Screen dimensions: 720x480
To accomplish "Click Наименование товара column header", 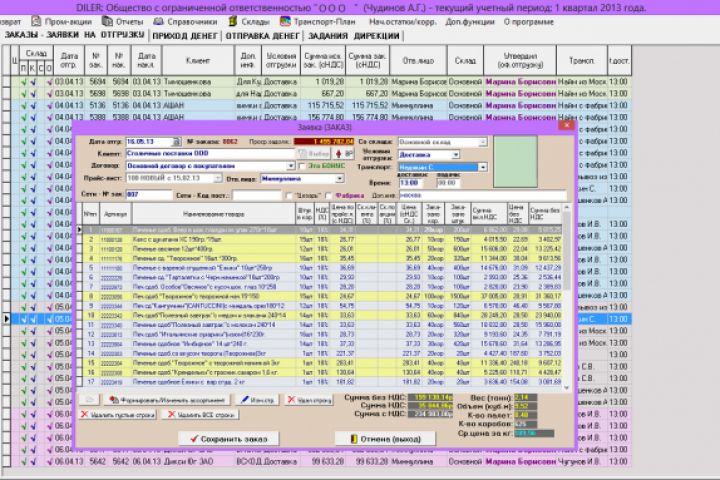I will 214,214.
